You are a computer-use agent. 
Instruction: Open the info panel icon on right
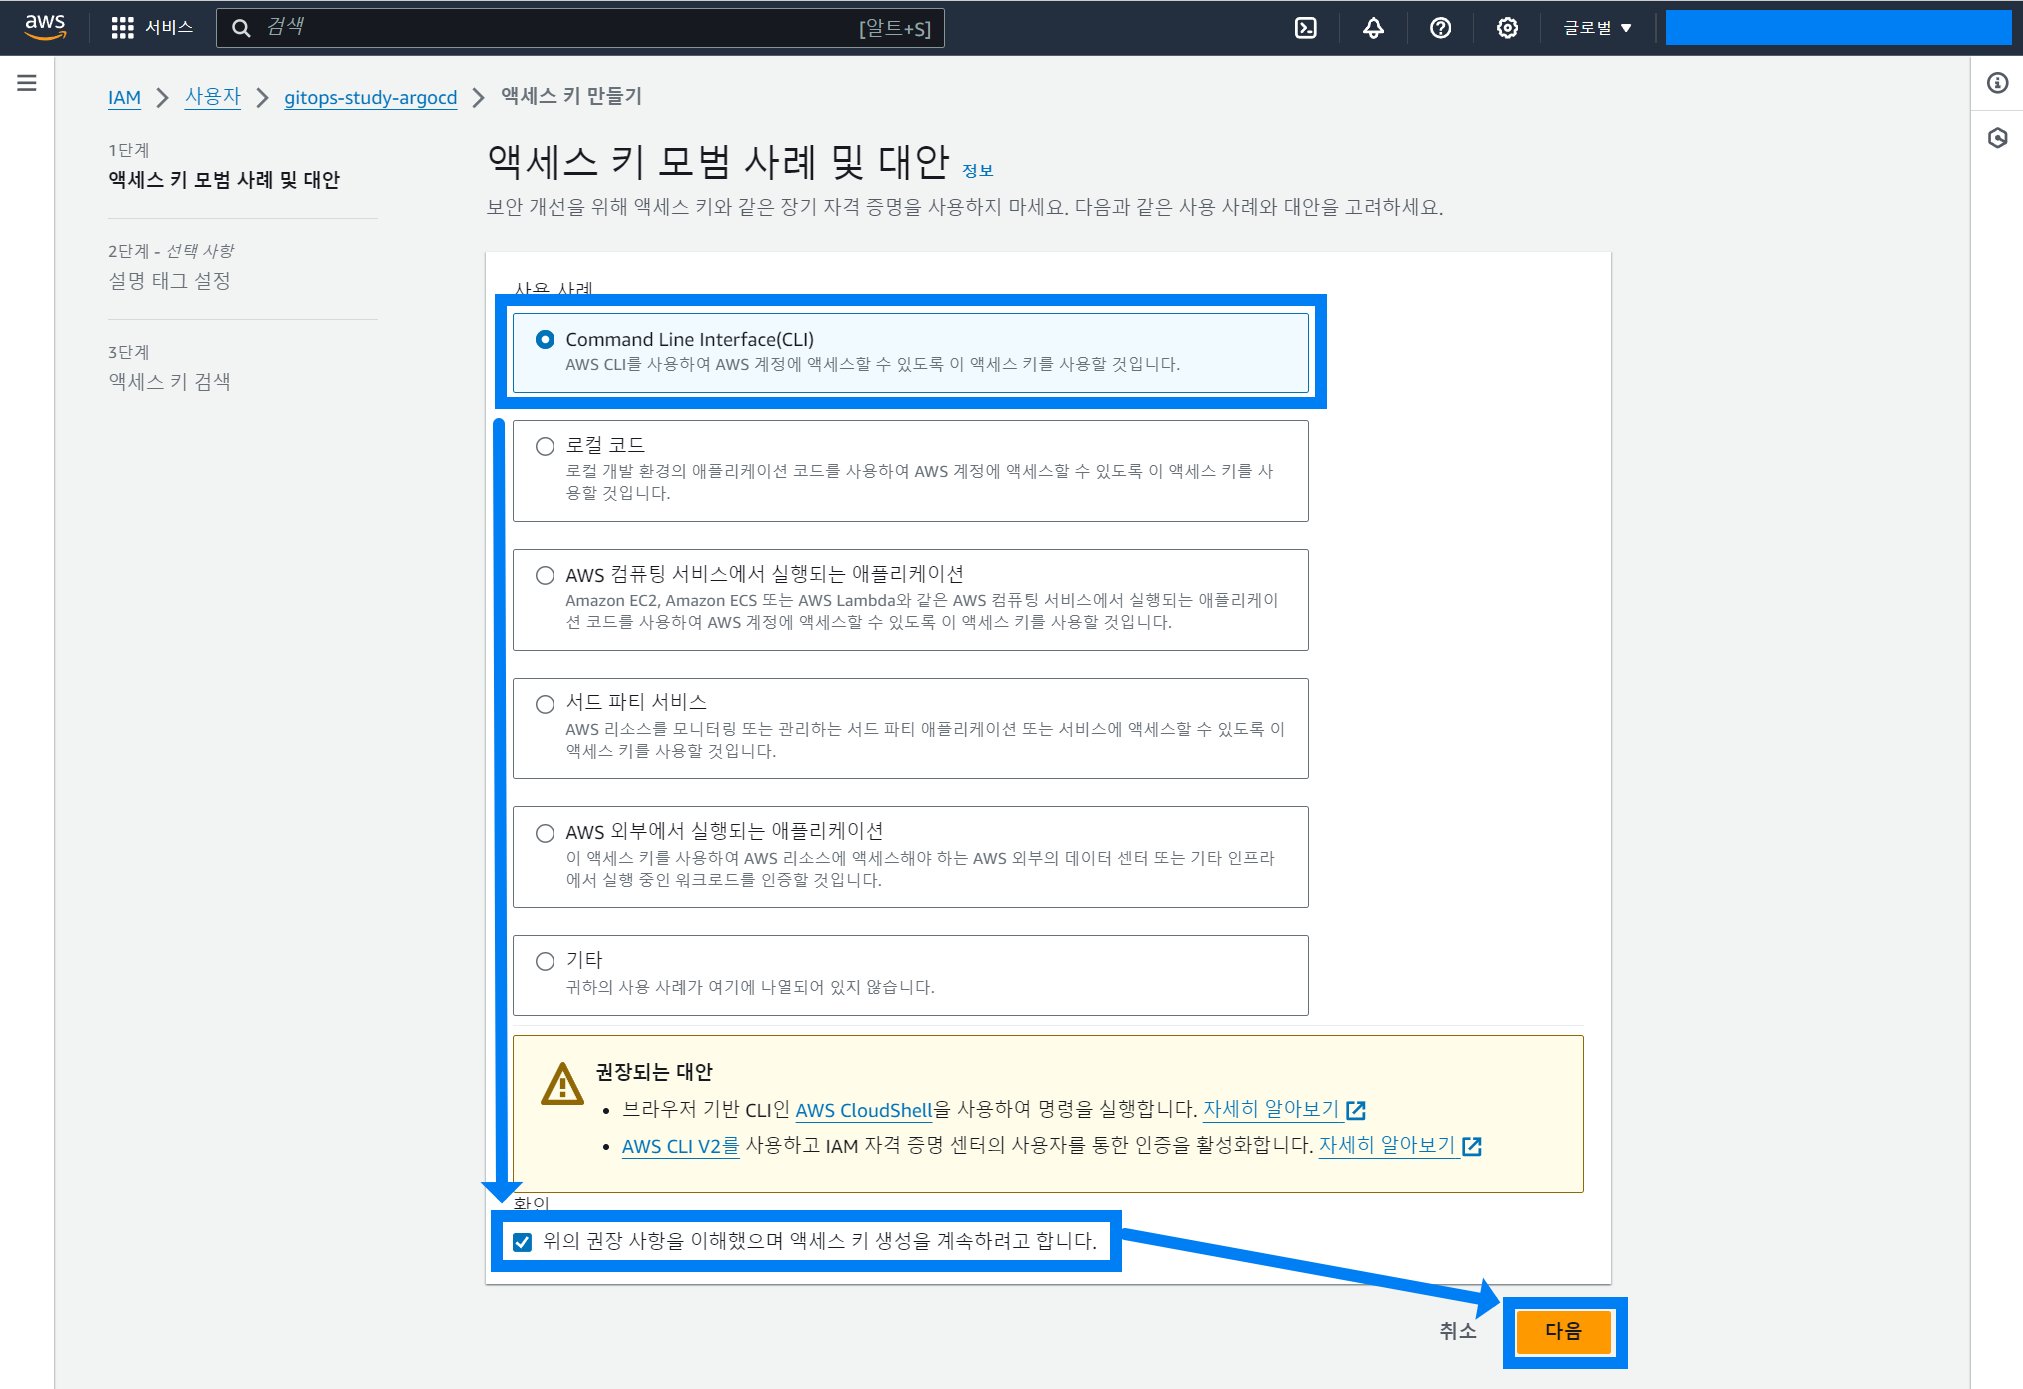1997,83
